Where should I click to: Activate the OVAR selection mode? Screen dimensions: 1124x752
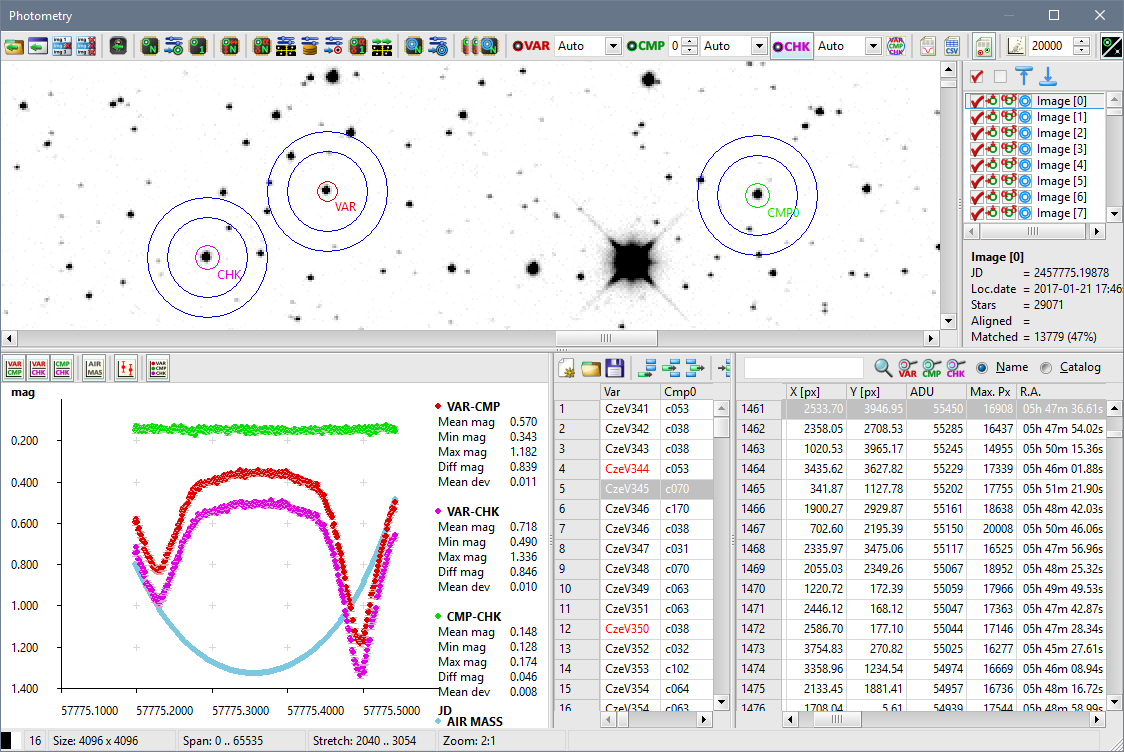click(531, 45)
